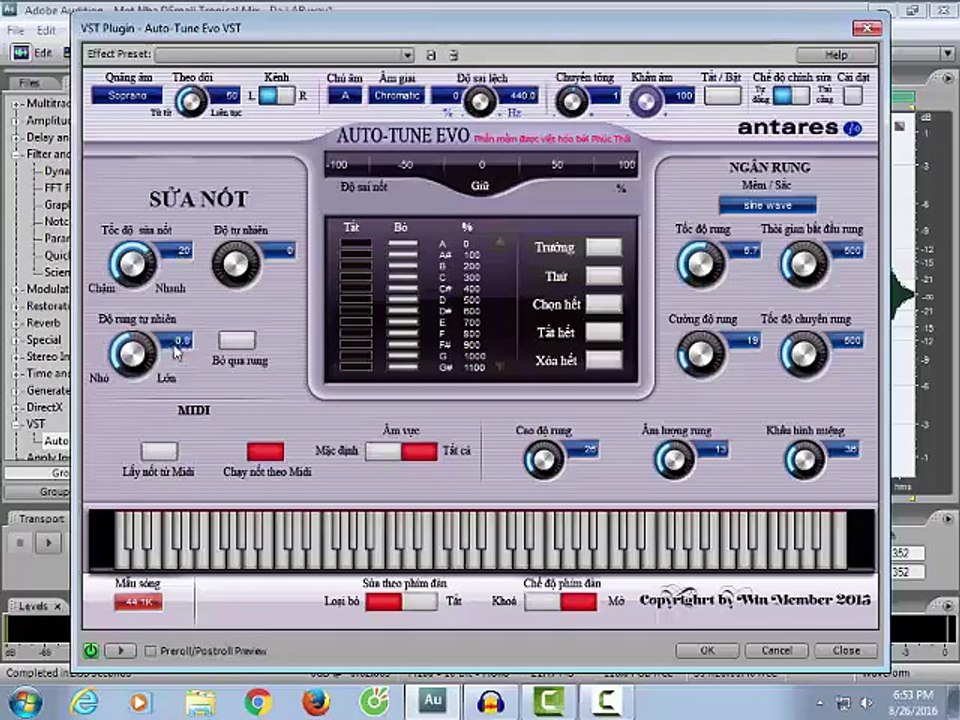Click the delete preset trash icon

[453, 55]
